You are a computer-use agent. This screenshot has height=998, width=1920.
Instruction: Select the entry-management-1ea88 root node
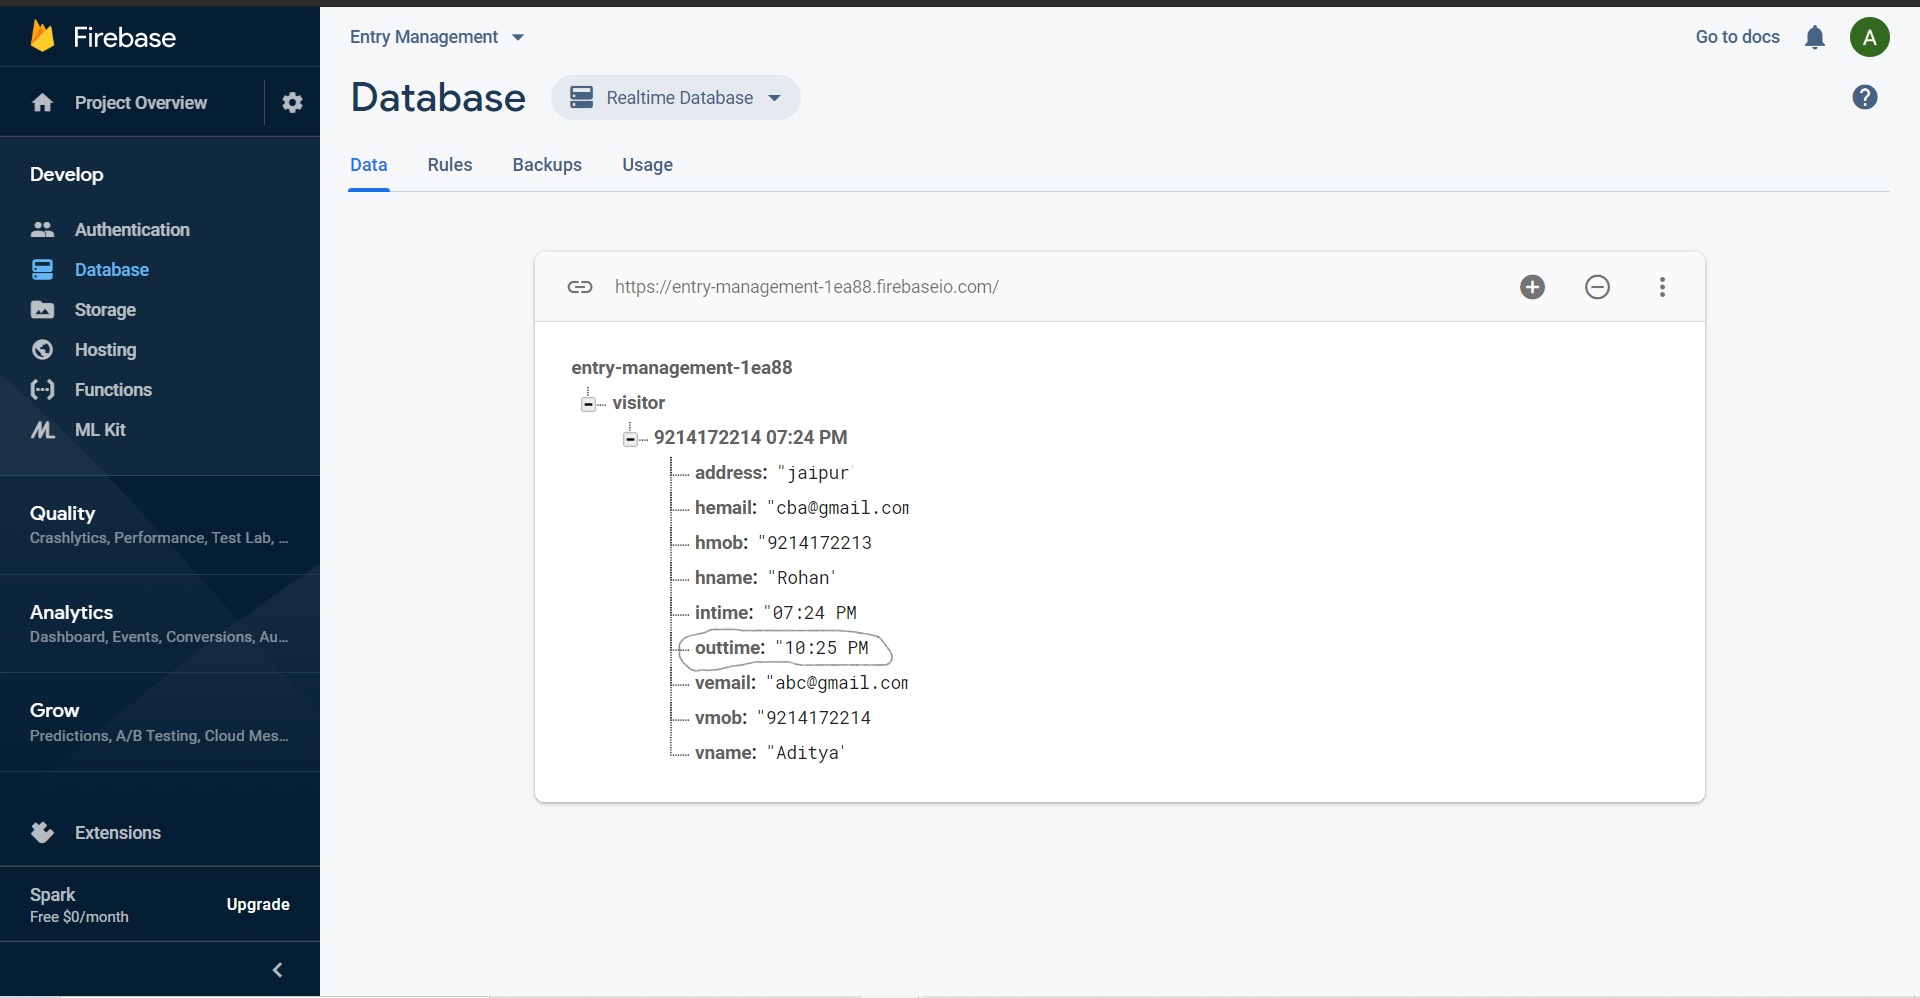point(681,368)
